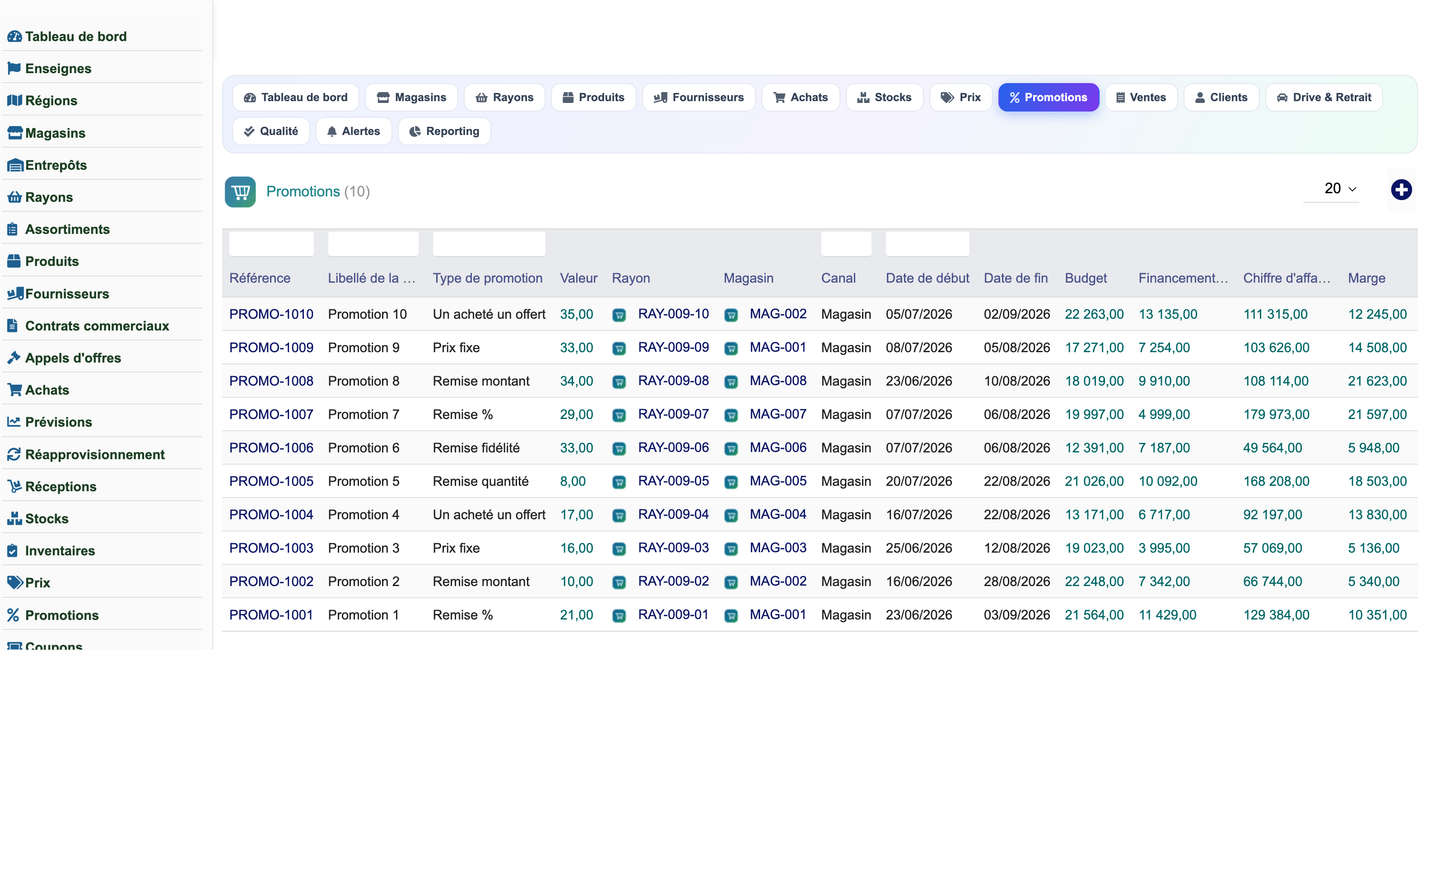The width and height of the screenshot is (1445, 894).
Task: Open the Prix top tab
Action: tap(961, 97)
